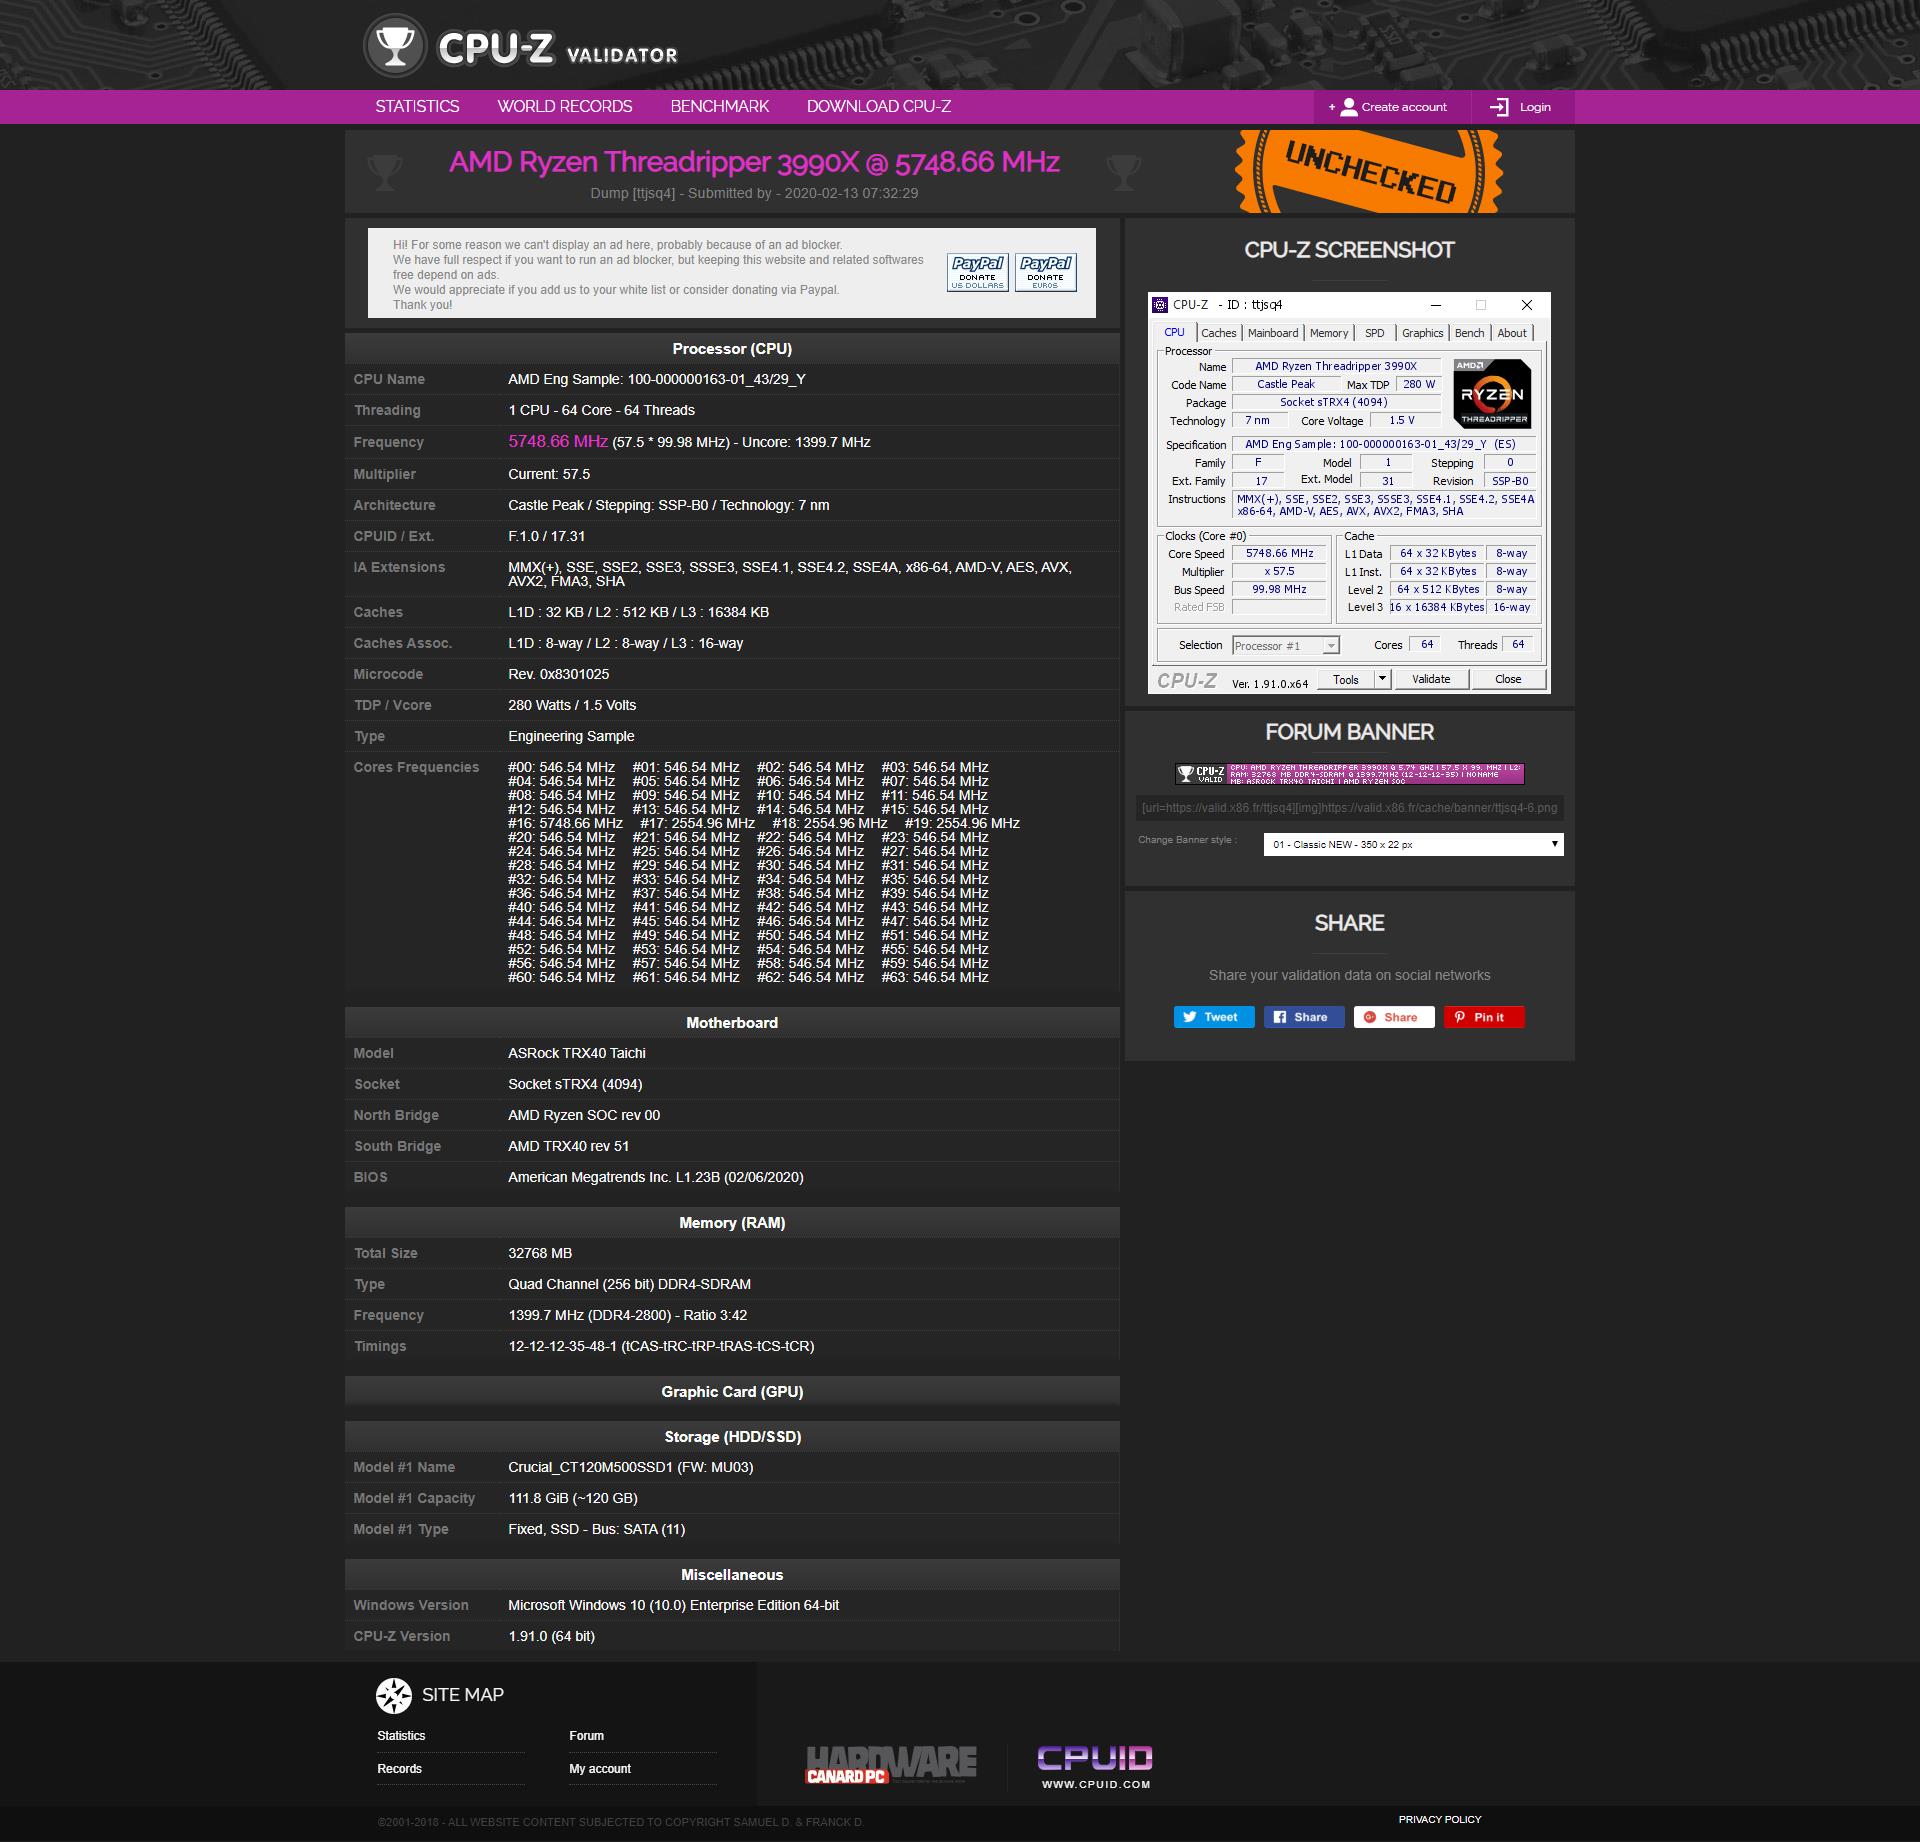This screenshot has height=1842, width=1920.
Task: Open the Change Banner style dropdown
Action: 1413,845
